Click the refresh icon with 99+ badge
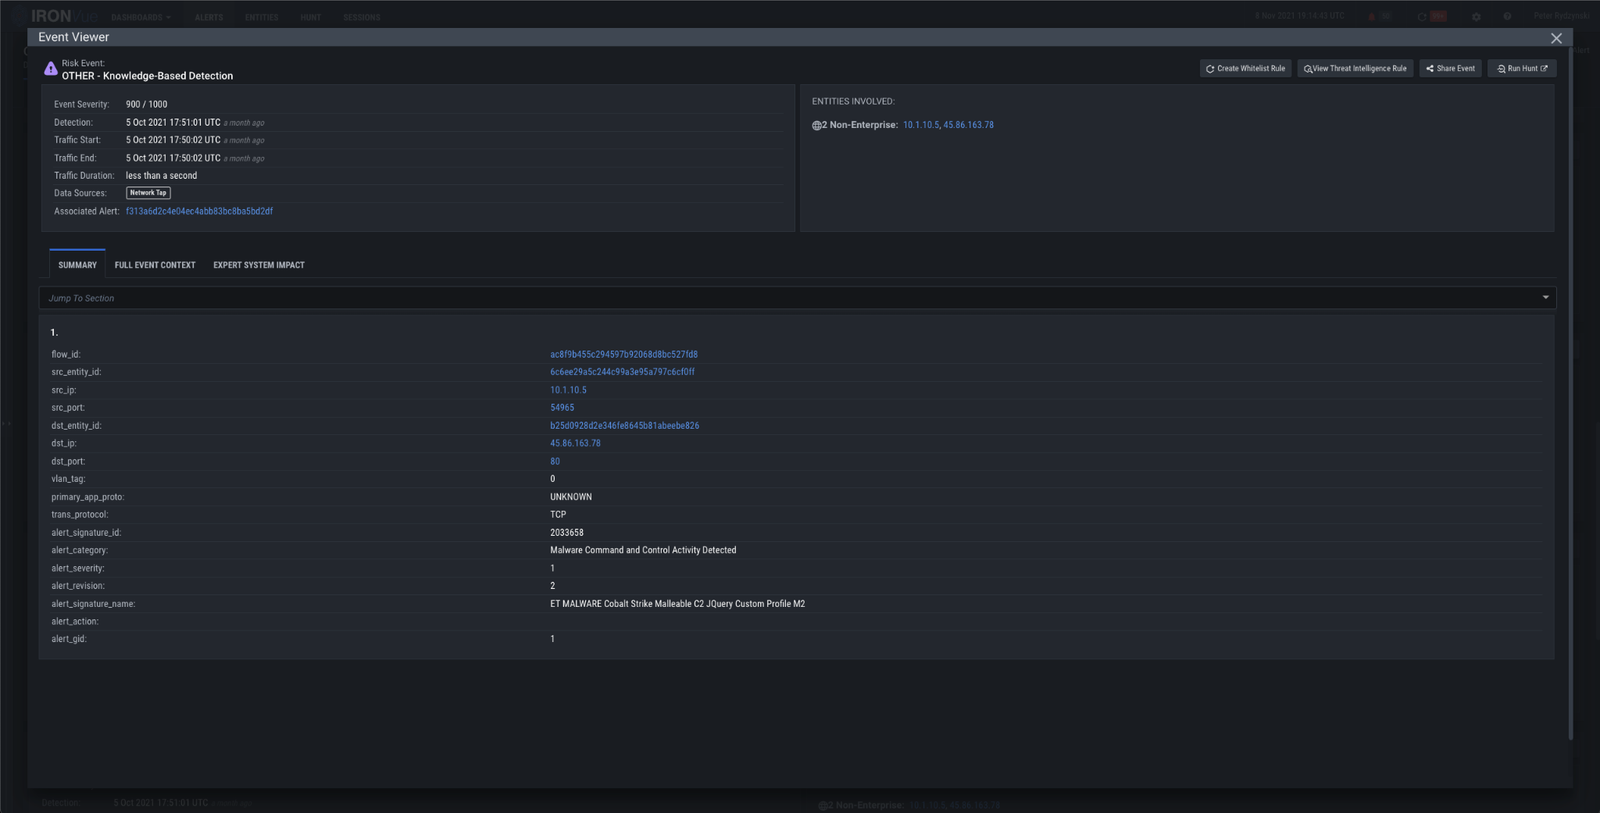This screenshot has height=813, width=1600. 1422,16
